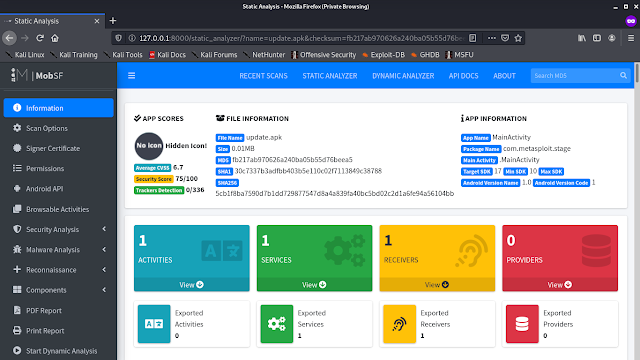Click the MD5 search magnifier icon
This screenshot has height=360, width=640.
(x=623, y=76)
